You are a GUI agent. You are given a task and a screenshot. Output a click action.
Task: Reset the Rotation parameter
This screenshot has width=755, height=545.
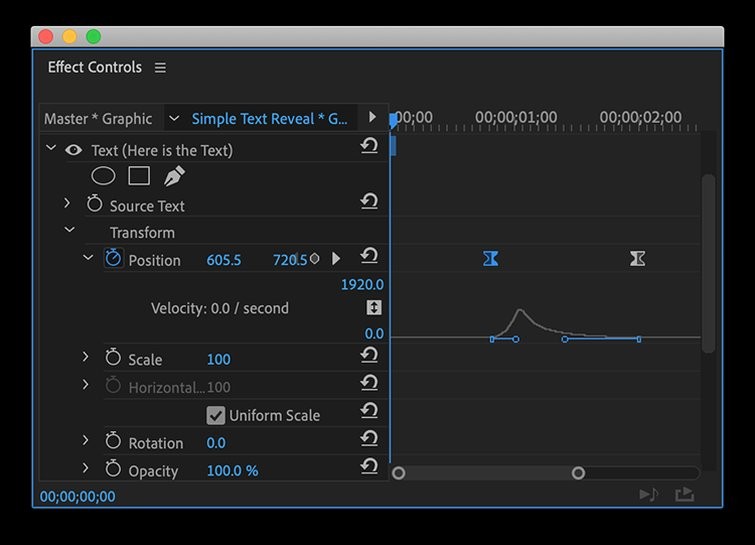pos(369,438)
